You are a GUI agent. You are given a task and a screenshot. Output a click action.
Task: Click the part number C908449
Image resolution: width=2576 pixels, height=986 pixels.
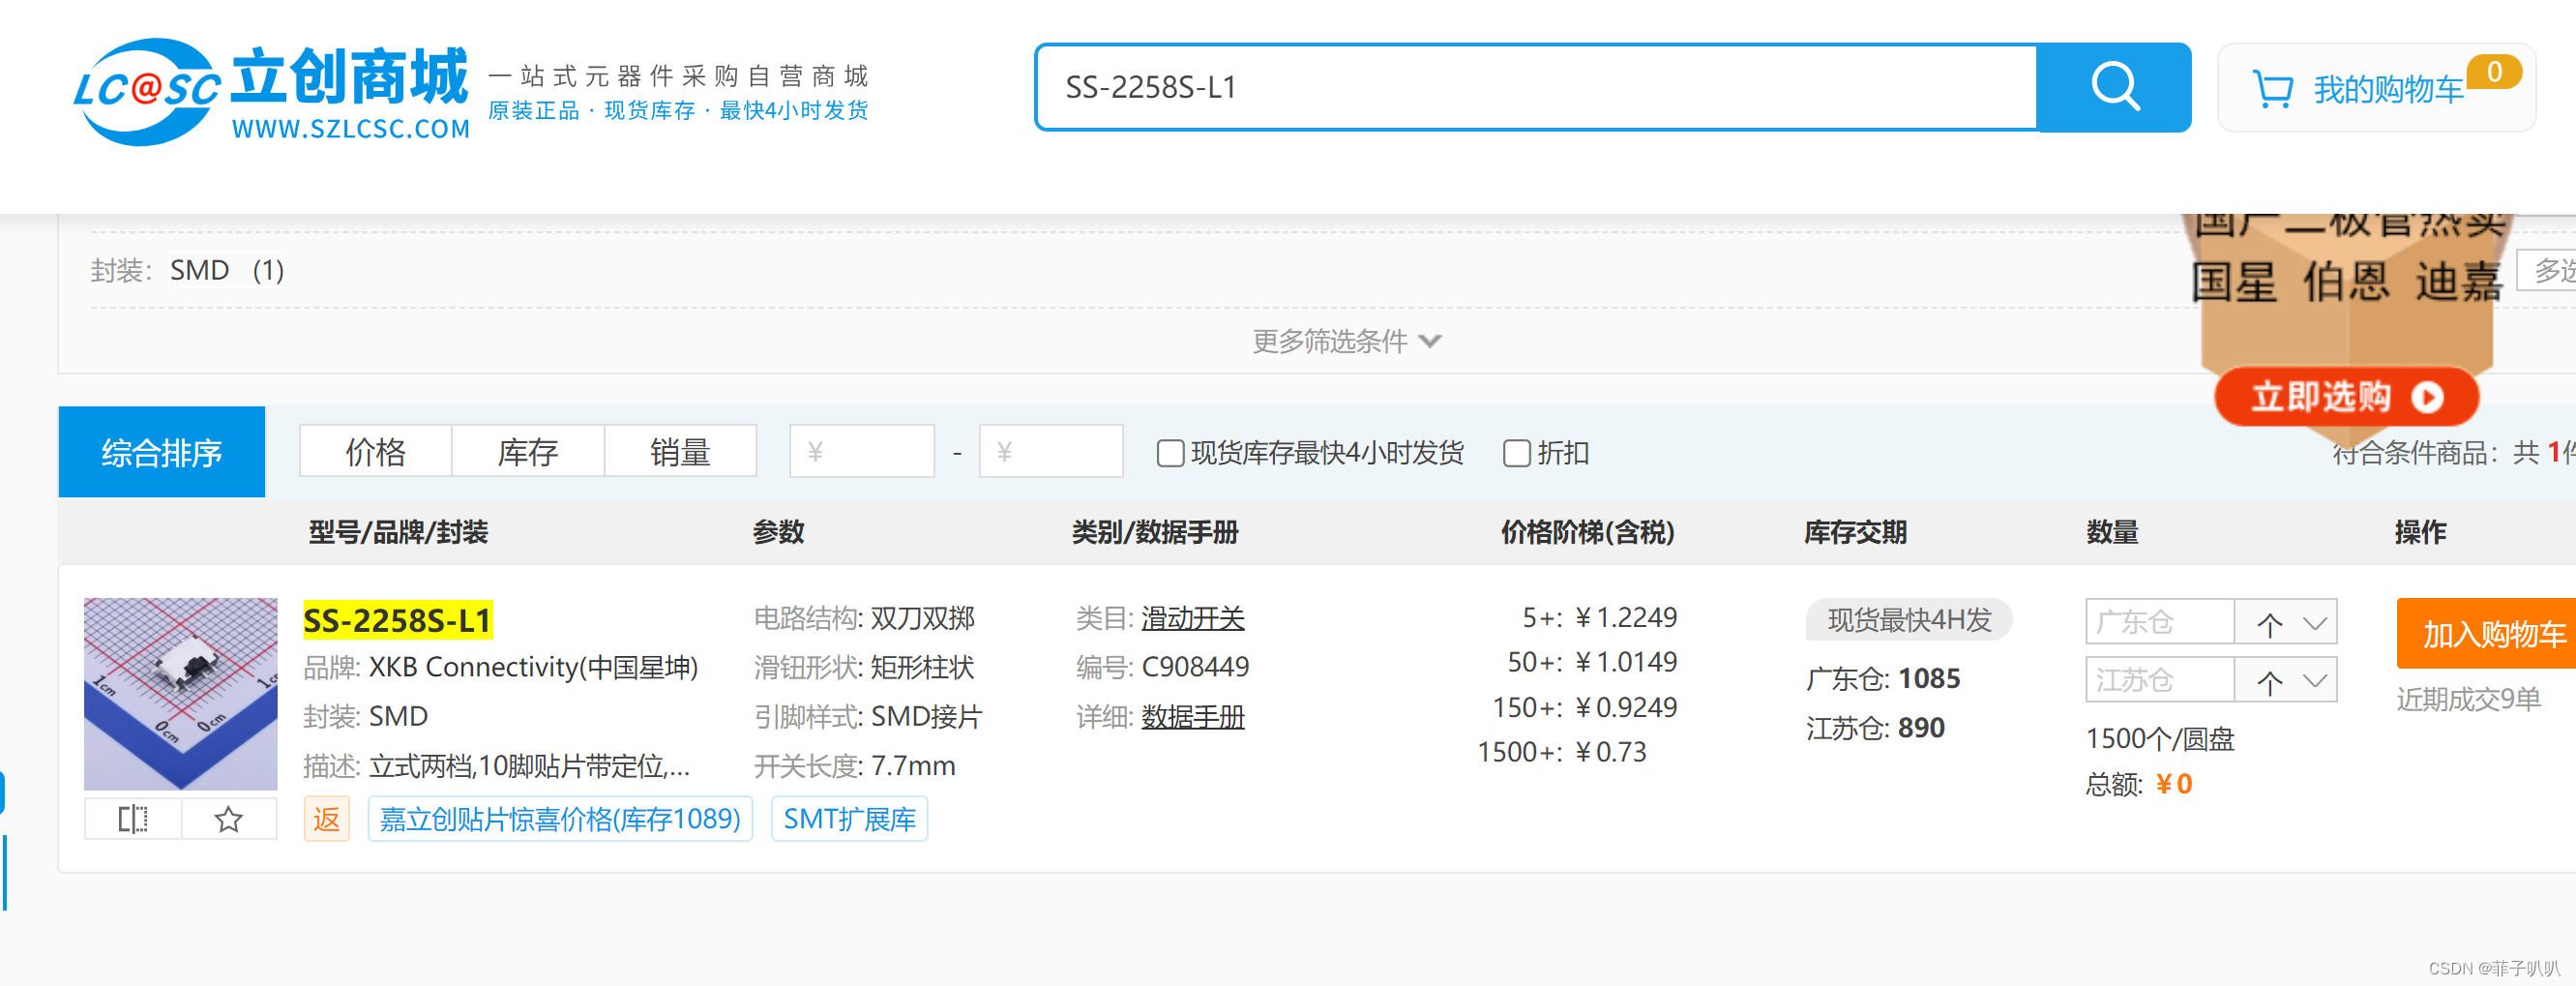(1195, 667)
